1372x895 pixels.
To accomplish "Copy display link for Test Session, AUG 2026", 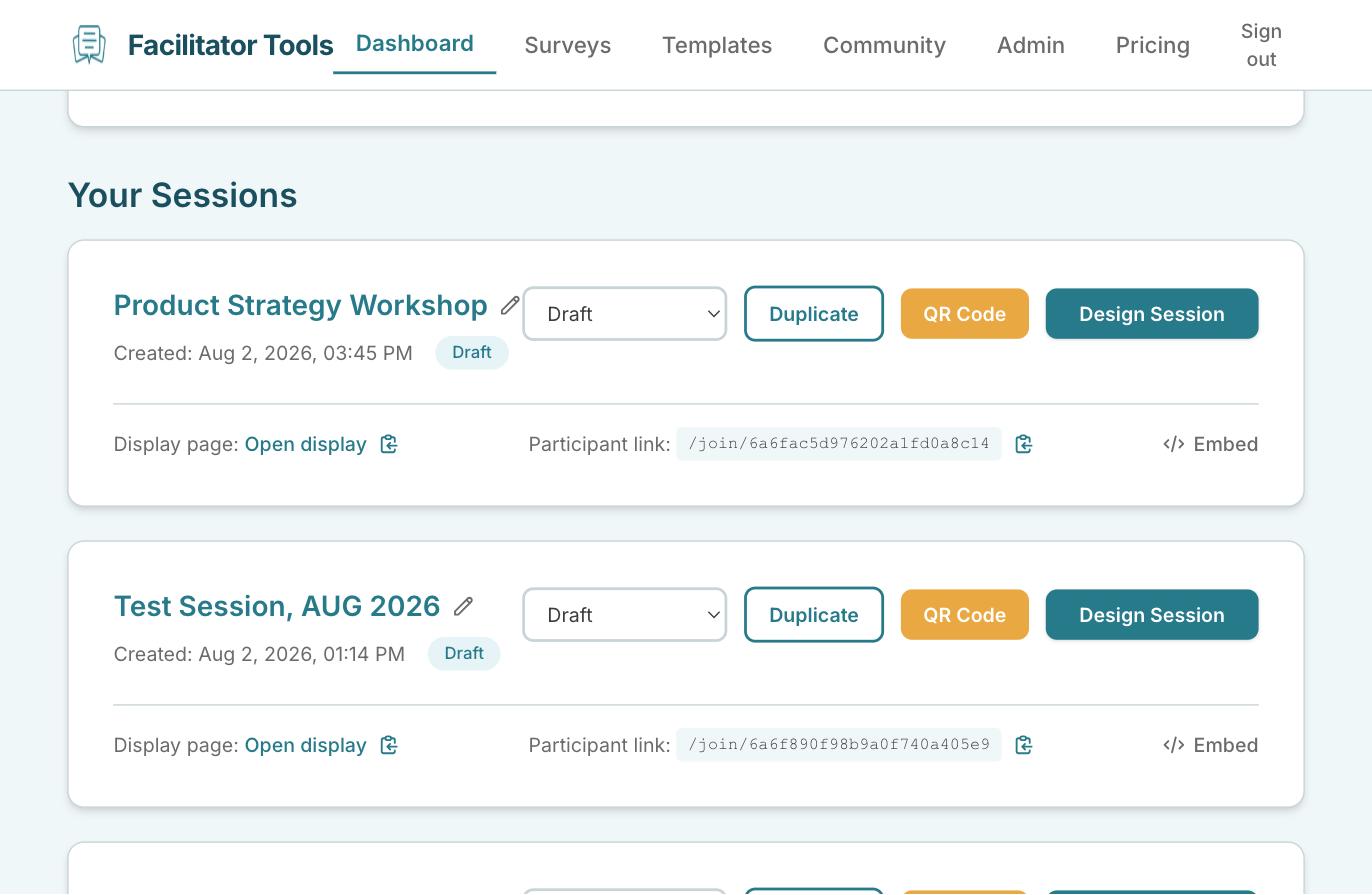I will pos(389,745).
